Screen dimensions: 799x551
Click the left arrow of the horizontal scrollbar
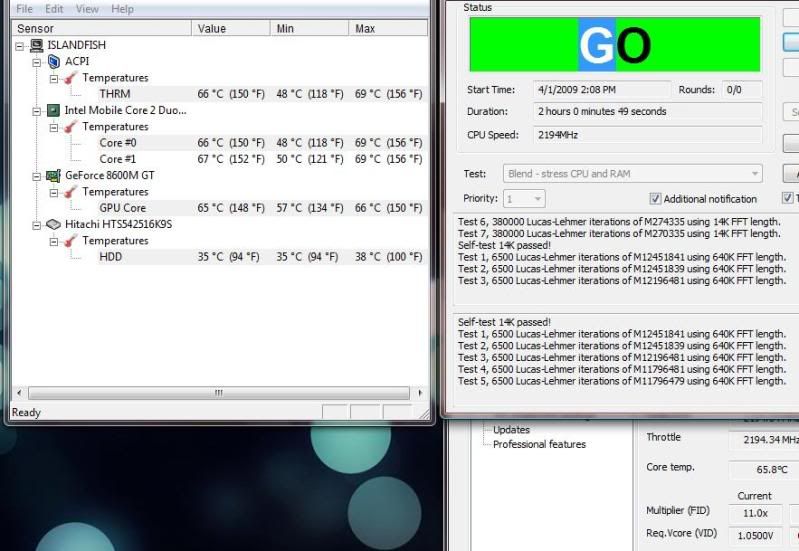click(x=19, y=393)
